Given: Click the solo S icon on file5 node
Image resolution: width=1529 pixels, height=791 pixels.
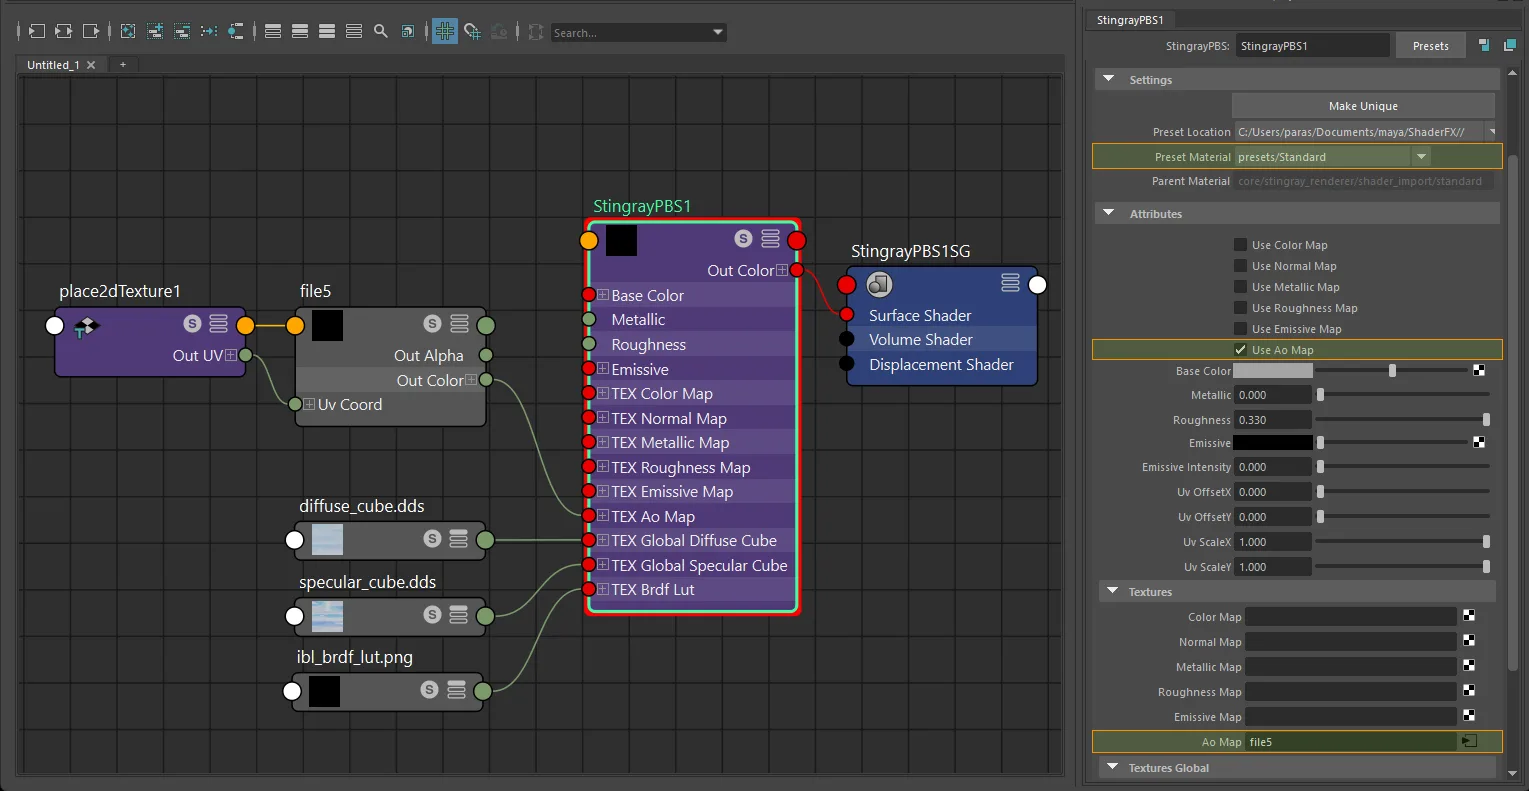Looking at the screenshot, I should coord(432,323).
